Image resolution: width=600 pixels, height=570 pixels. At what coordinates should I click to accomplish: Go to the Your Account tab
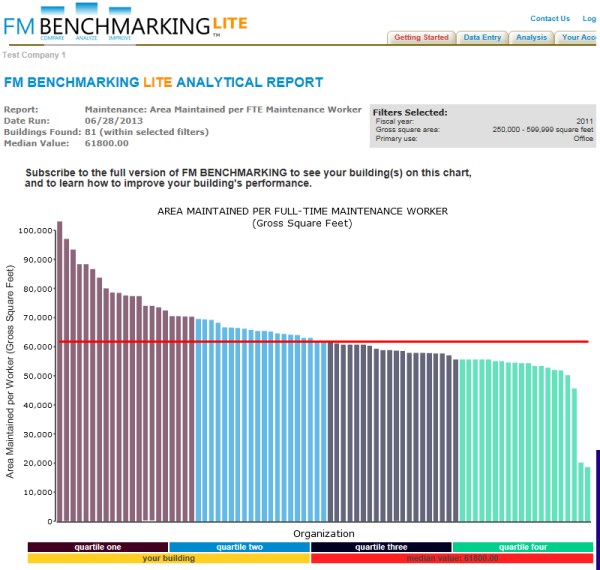[577, 37]
